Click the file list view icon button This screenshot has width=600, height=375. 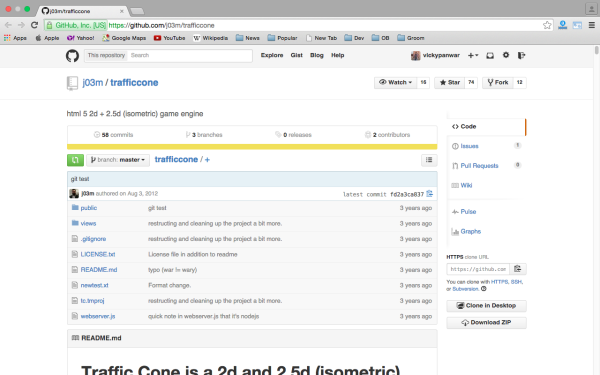429,160
